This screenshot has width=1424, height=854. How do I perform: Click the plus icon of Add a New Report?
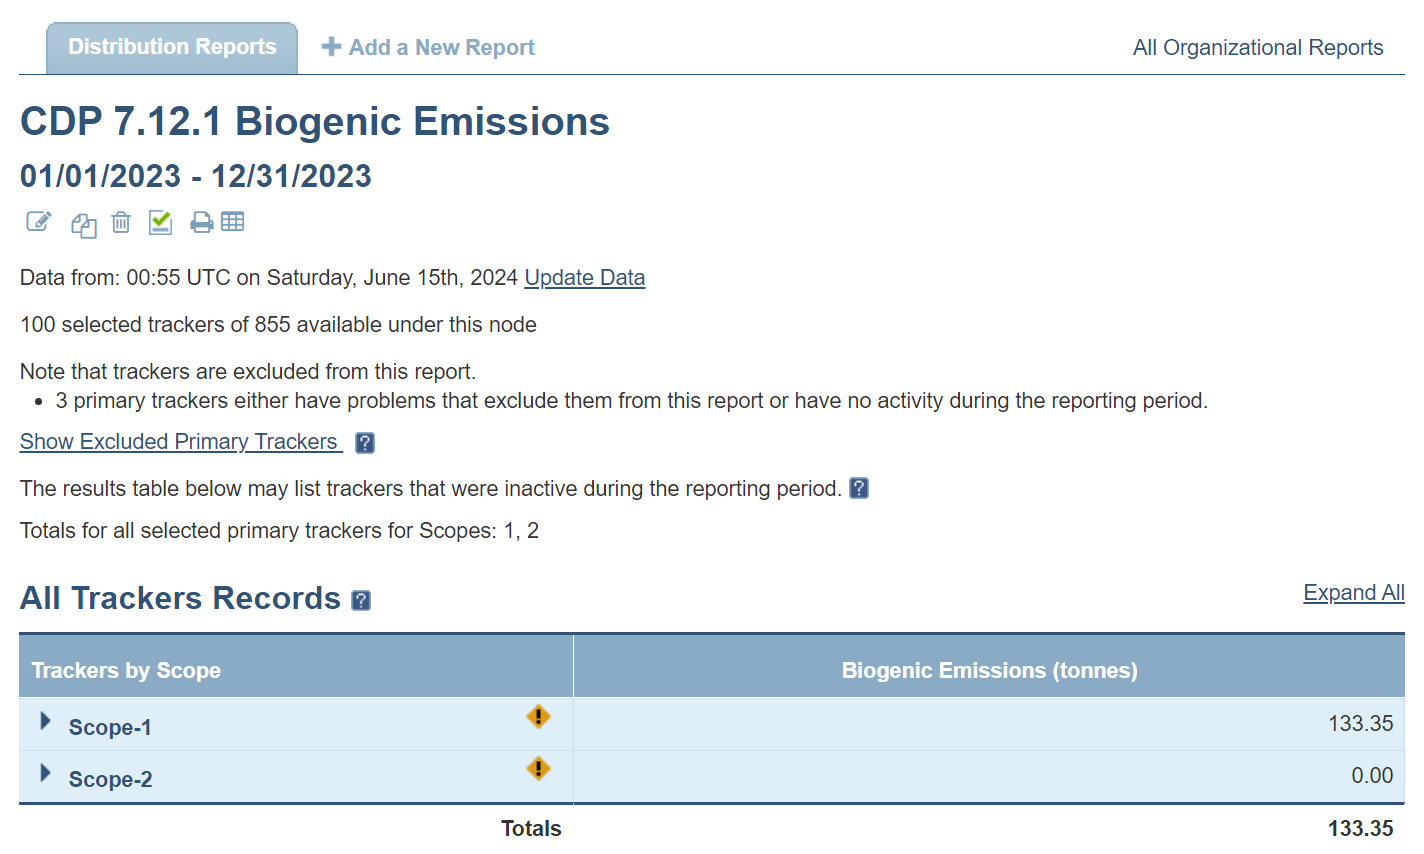(x=331, y=46)
